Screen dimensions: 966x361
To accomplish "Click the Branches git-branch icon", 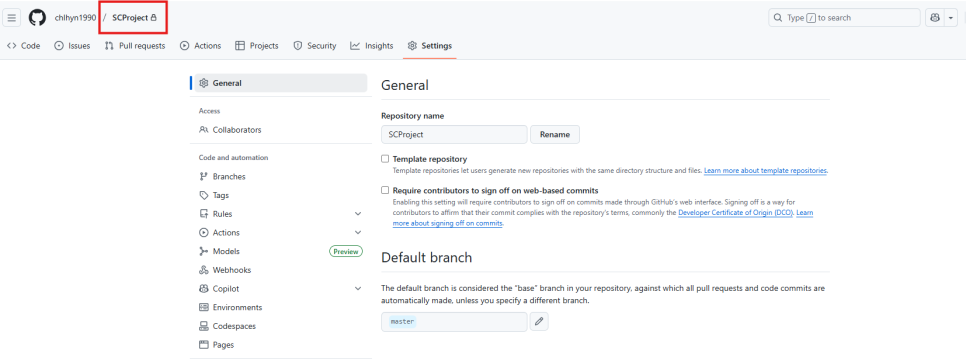I will [204, 177].
